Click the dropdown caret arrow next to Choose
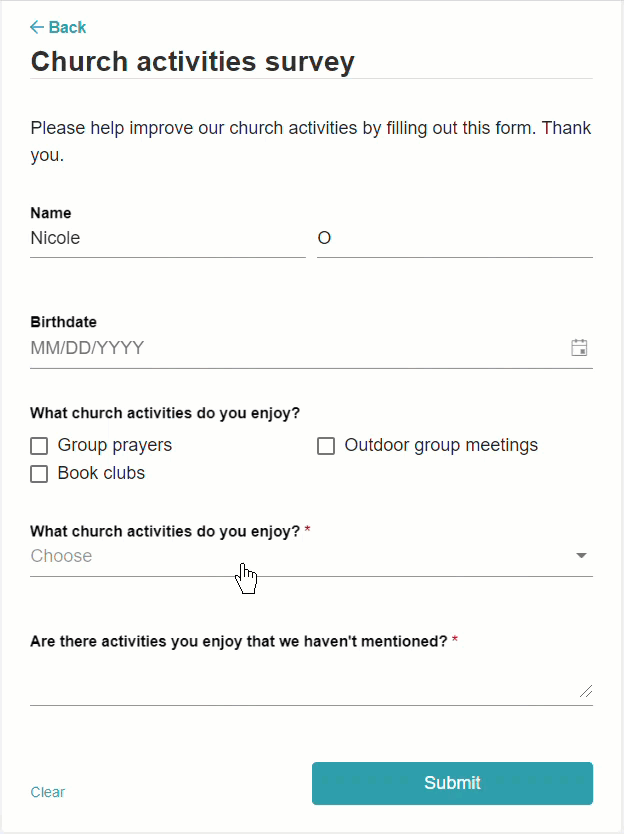Viewport: 624px width, 834px height. click(x=581, y=556)
